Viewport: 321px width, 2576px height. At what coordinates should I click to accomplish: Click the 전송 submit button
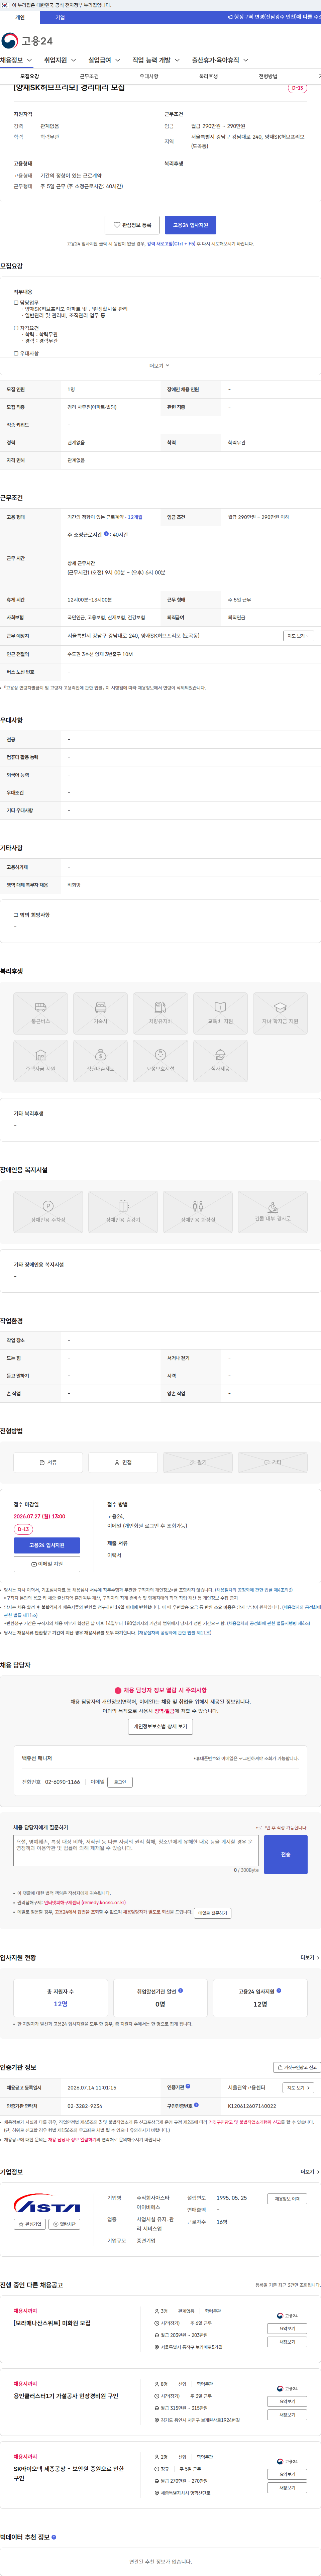coord(286,1854)
